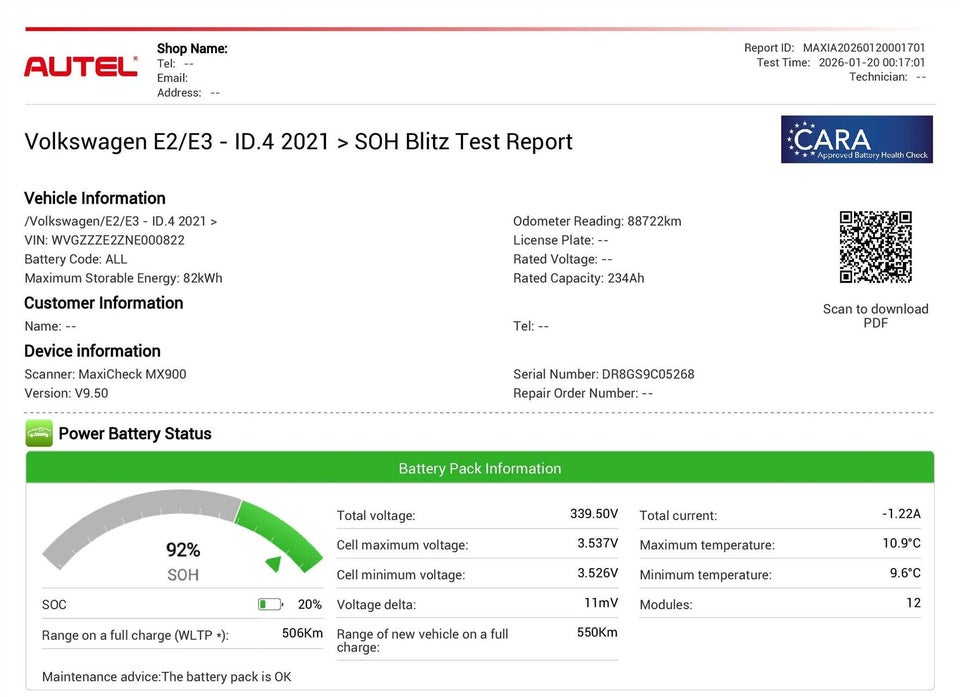Click the Scan to download PDF text
Image resolution: width=960 pixels, height=697 pixels.
tap(875, 316)
